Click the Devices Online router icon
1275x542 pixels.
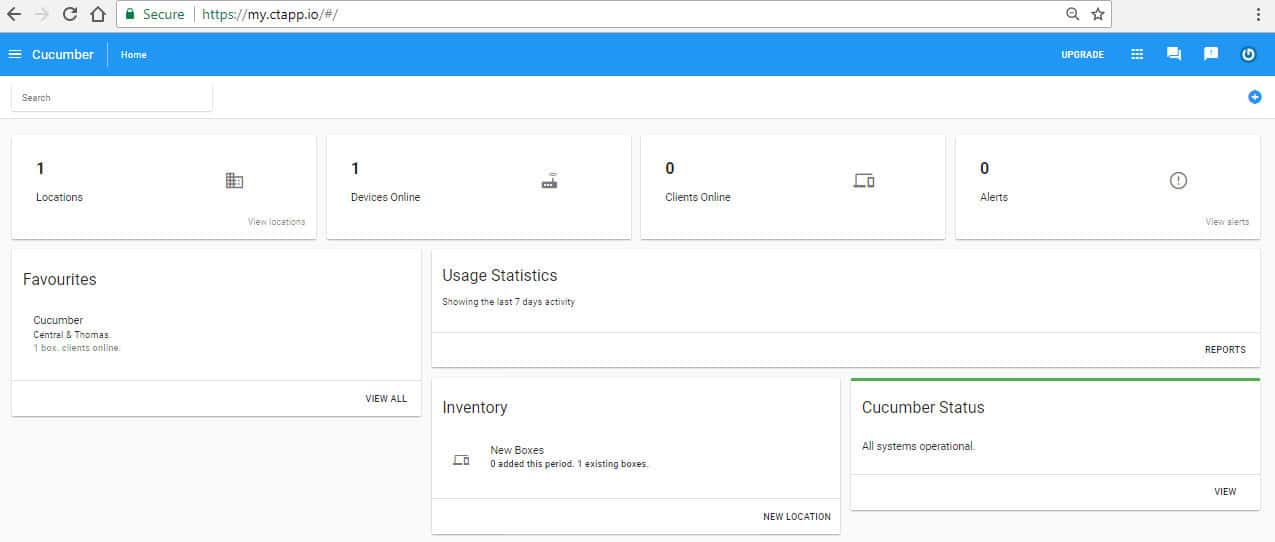(x=549, y=181)
